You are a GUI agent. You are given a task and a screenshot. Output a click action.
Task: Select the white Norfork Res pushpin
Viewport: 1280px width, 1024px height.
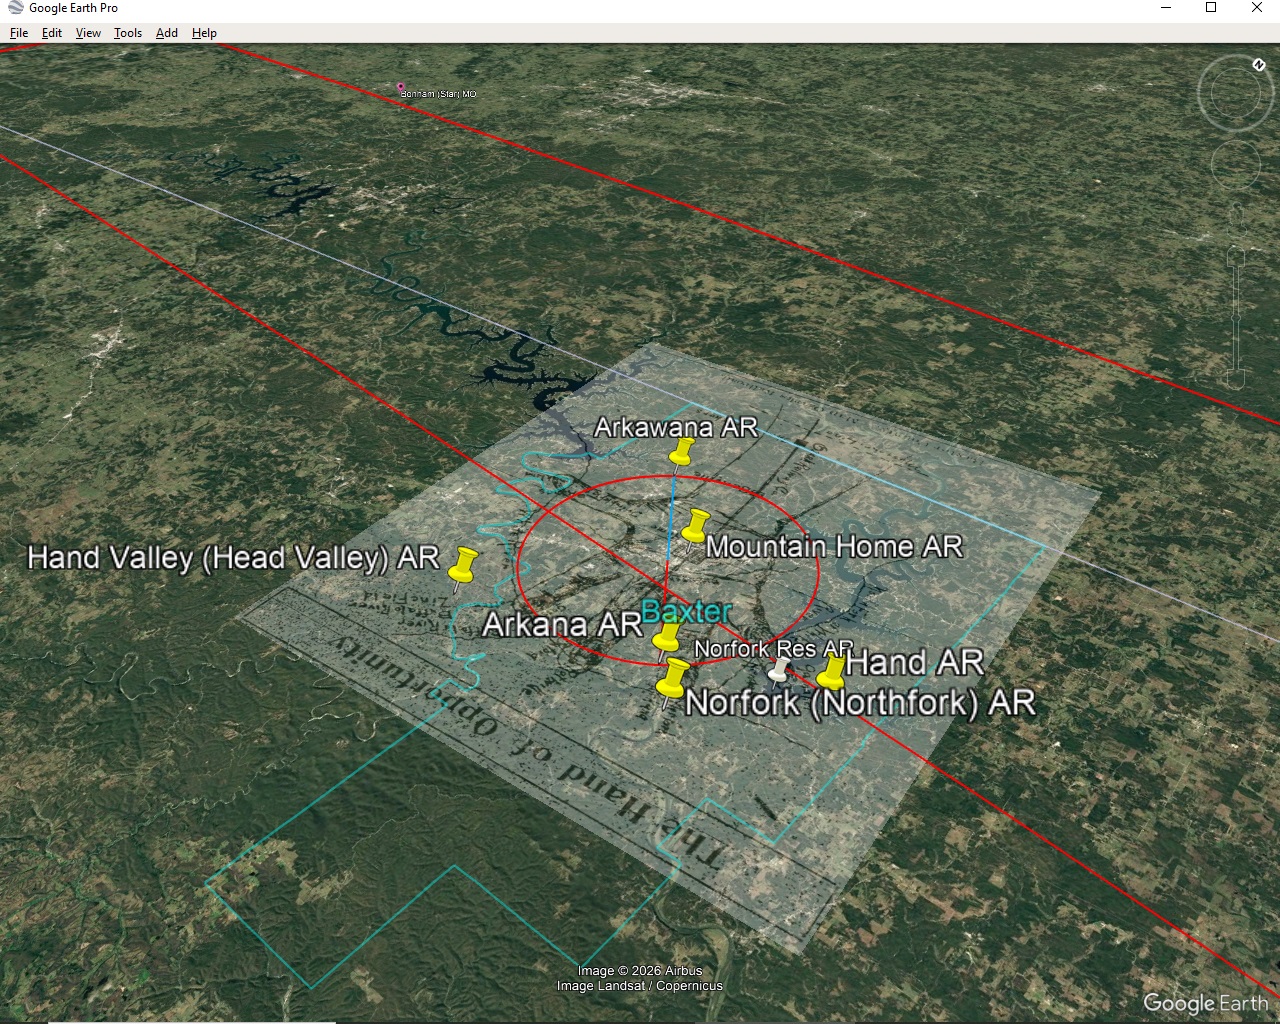tap(779, 669)
